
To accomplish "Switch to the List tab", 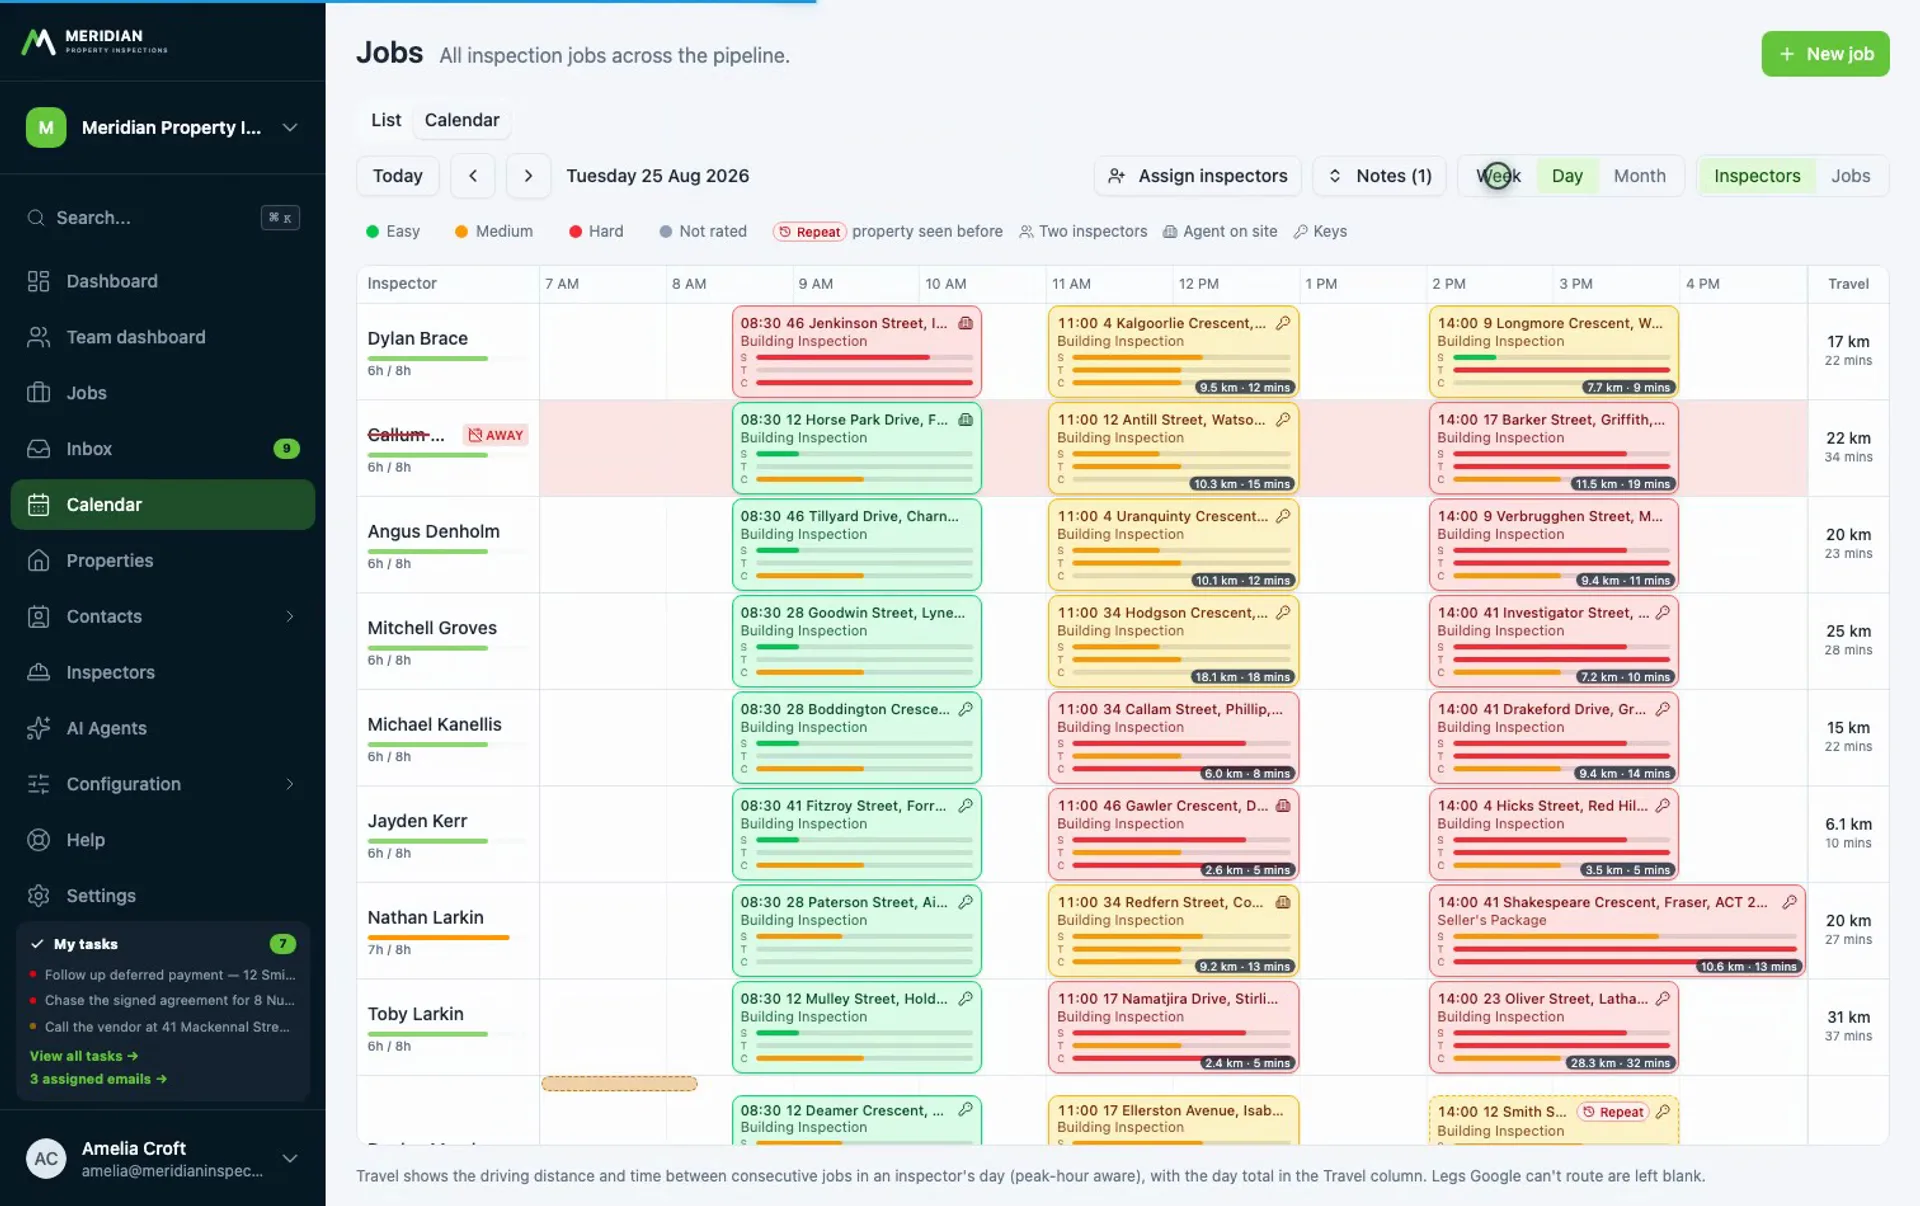I will click(x=386, y=120).
